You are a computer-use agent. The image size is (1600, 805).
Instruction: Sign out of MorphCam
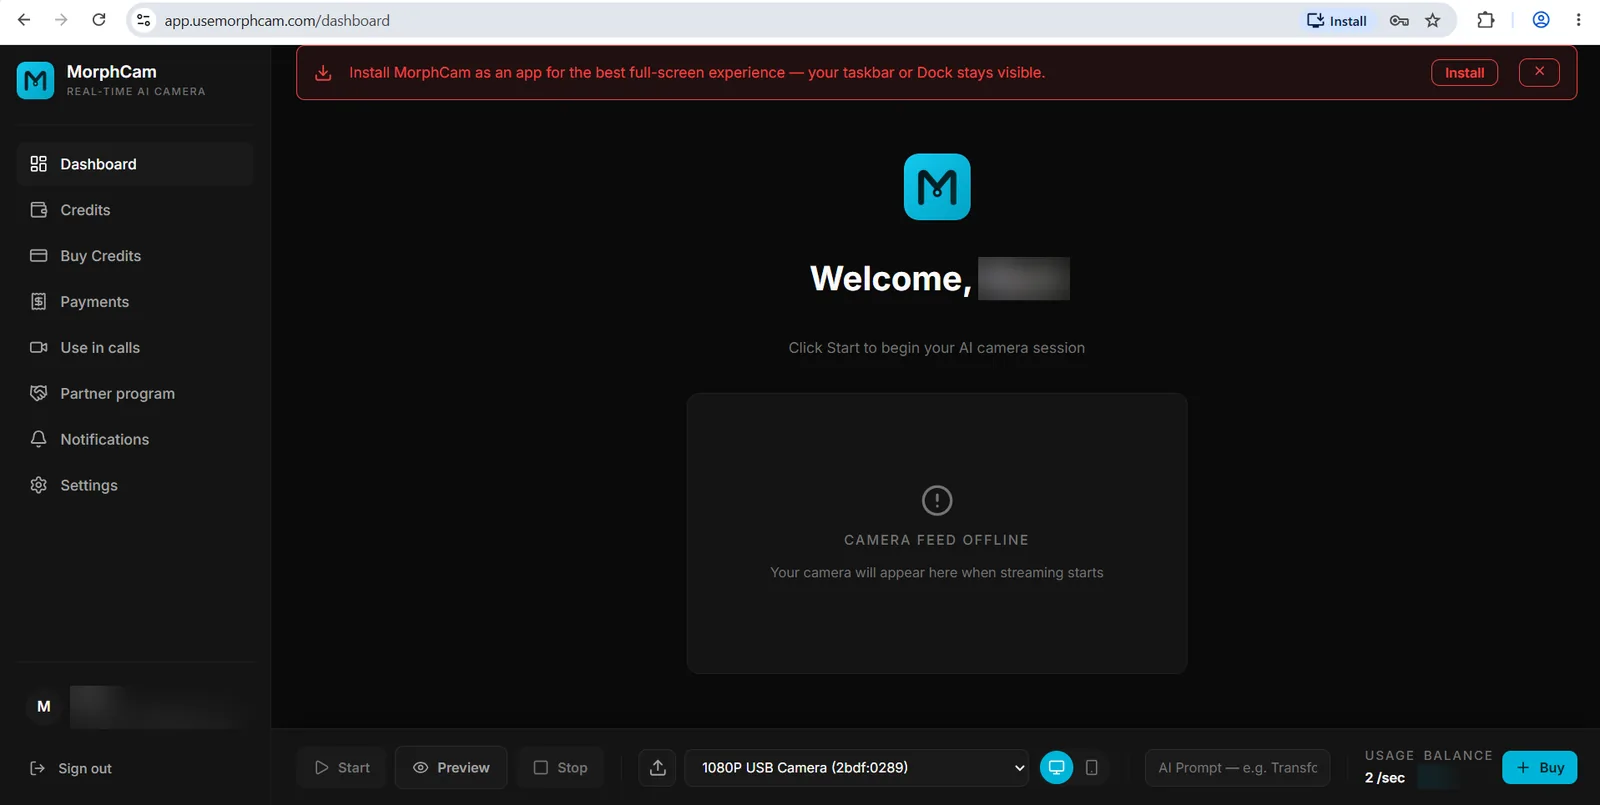pyautogui.click(x=71, y=768)
